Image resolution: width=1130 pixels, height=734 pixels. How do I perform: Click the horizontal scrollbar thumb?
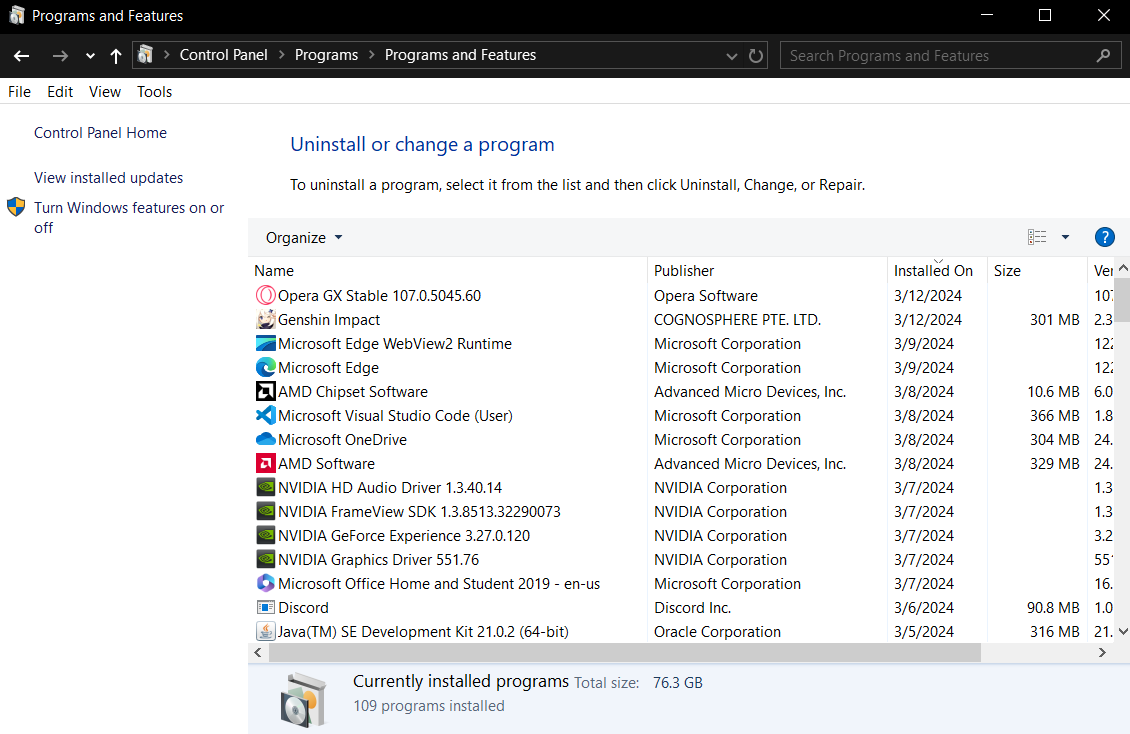click(625, 652)
